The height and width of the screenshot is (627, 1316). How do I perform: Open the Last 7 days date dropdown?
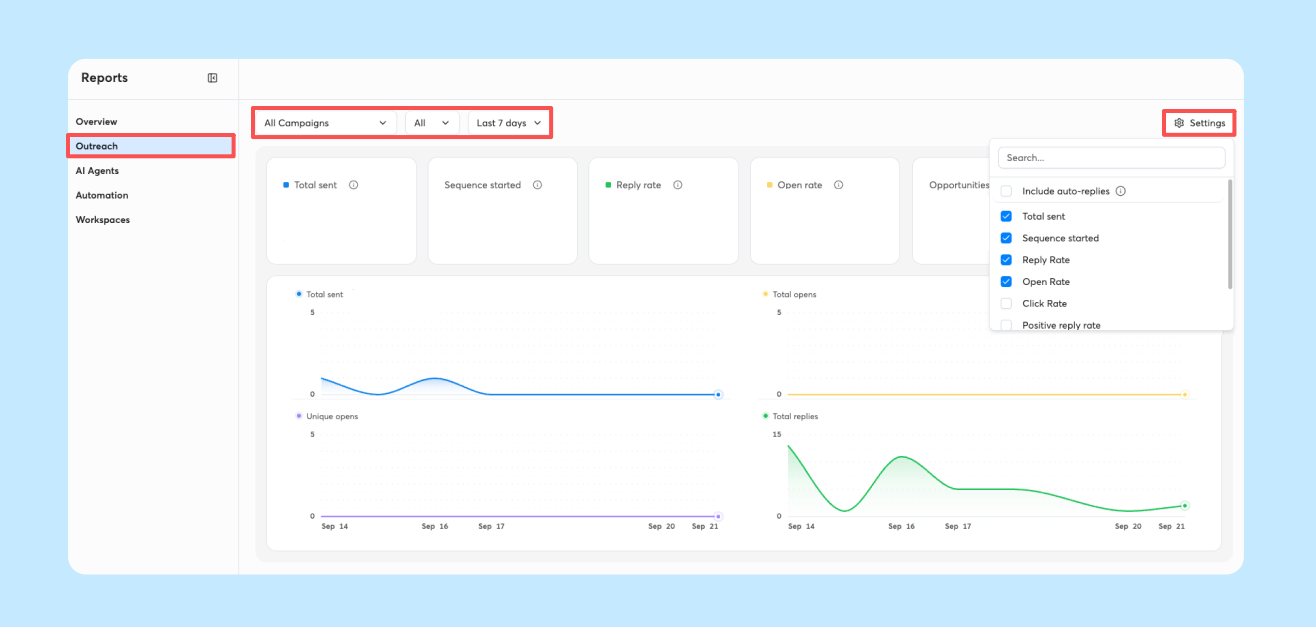click(509, 123)
